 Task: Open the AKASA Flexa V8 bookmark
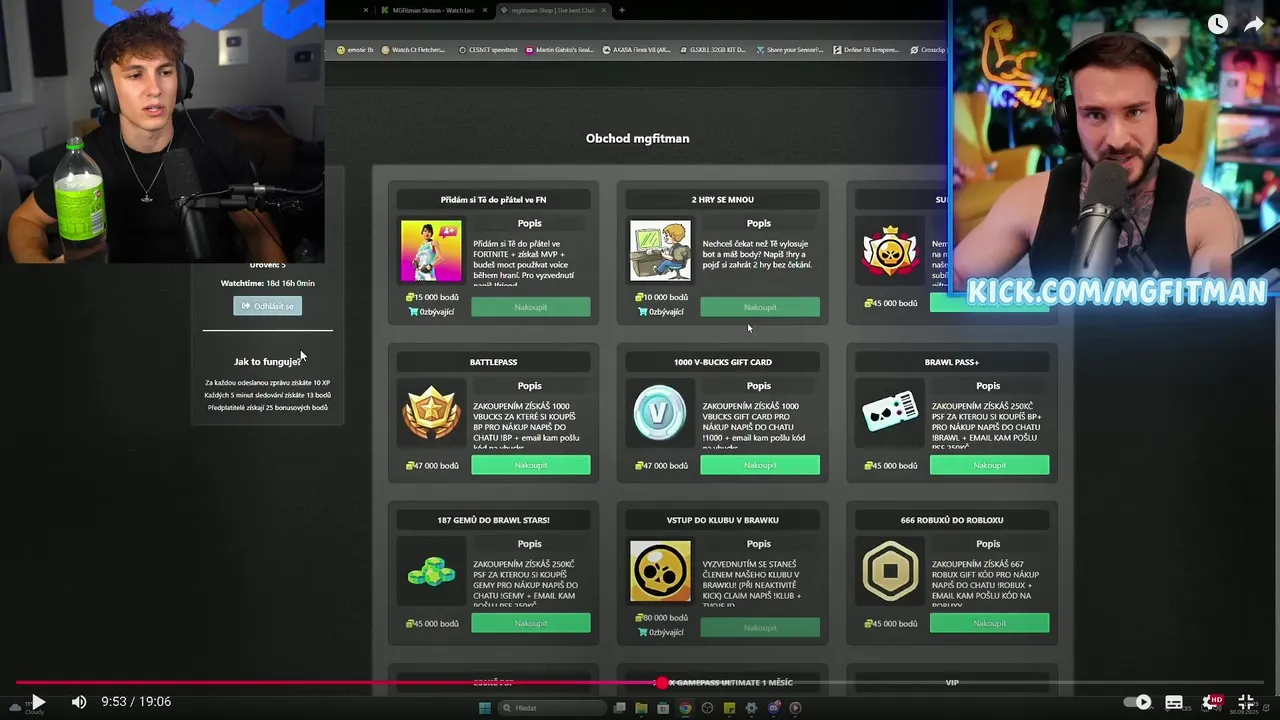pyautogui.click(x=636, y=49)
